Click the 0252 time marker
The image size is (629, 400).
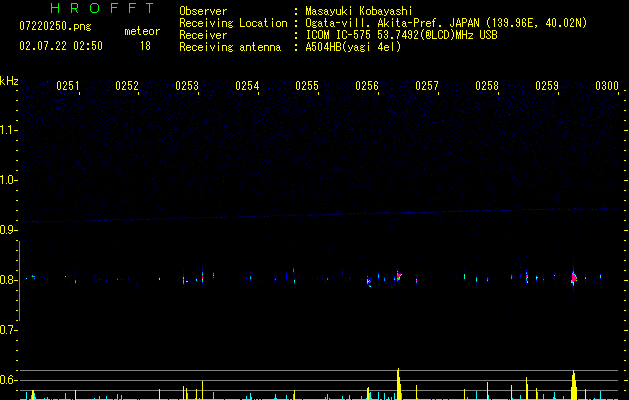(x=127, y=86)
